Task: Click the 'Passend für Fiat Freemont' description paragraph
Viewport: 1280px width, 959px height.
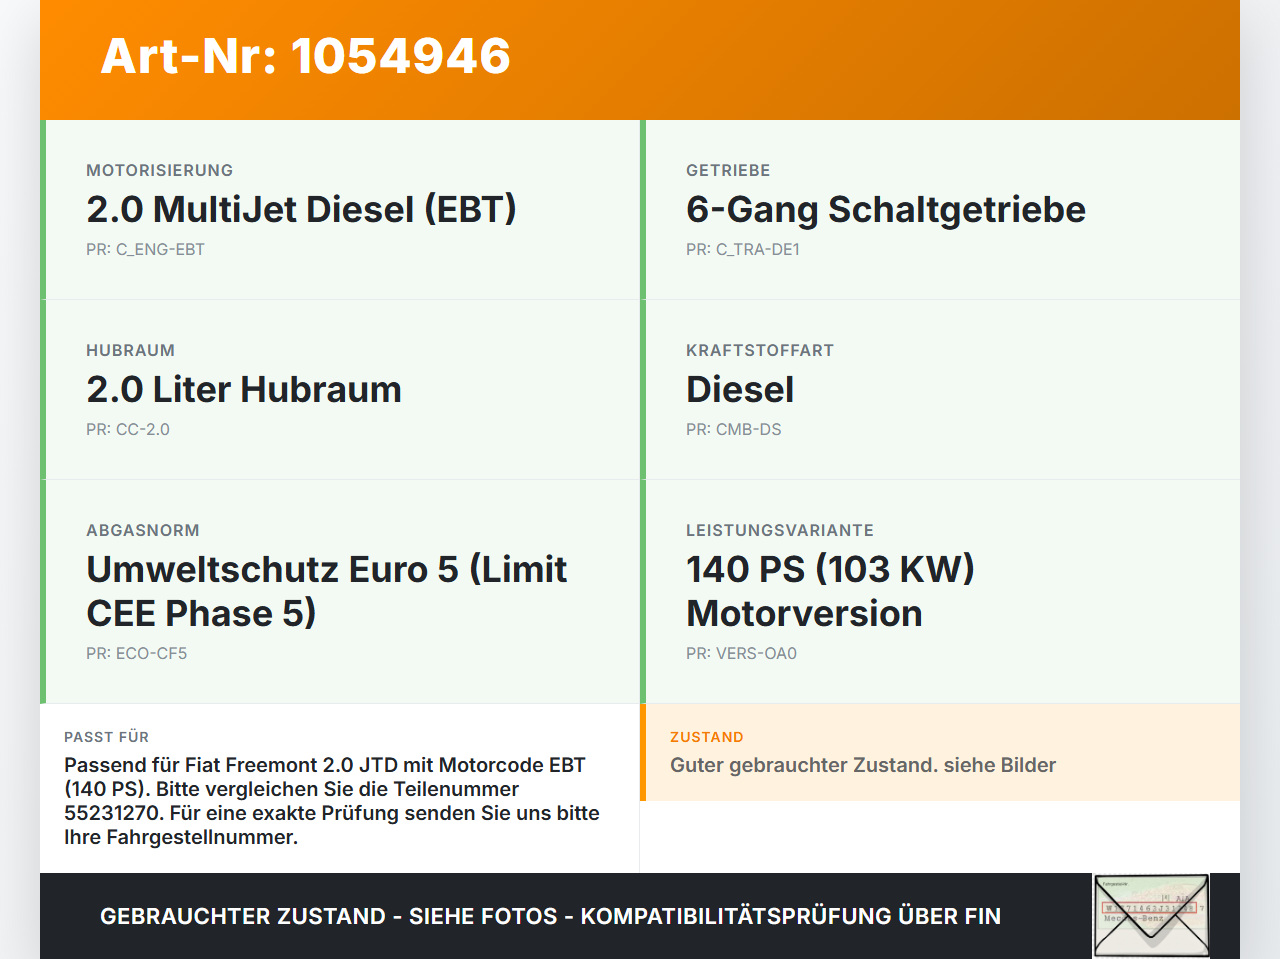Action: point(332,801)
